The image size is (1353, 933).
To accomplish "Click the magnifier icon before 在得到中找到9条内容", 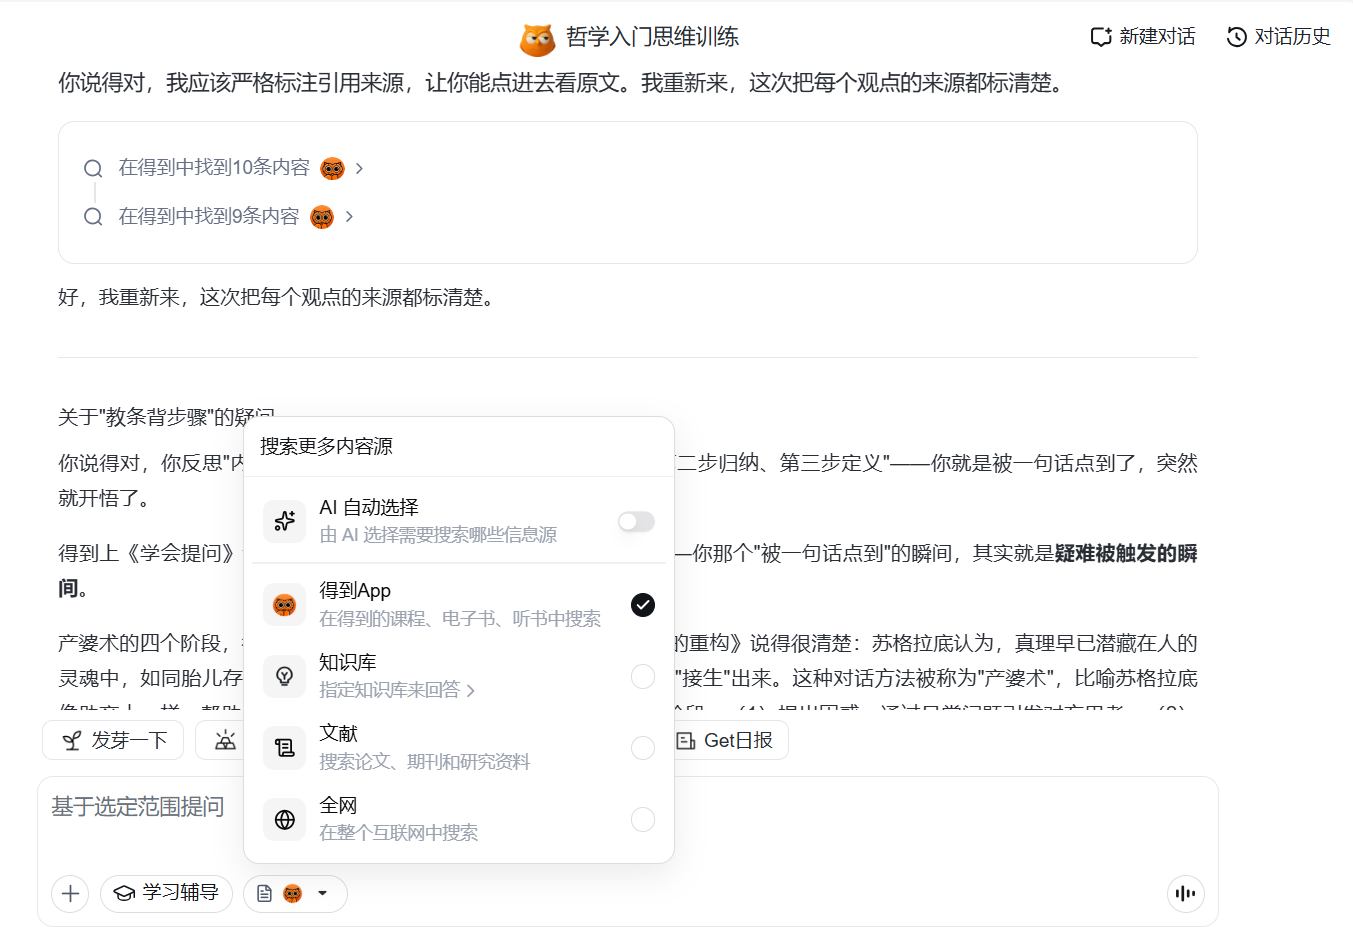I will coord(93,217).
